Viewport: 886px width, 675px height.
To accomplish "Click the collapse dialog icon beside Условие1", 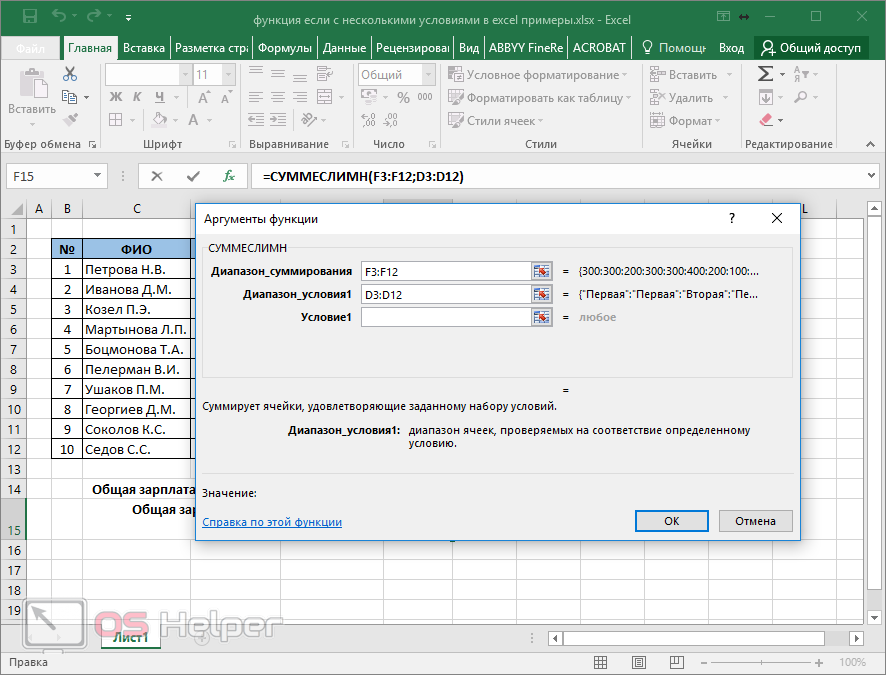I will point(542,317).
